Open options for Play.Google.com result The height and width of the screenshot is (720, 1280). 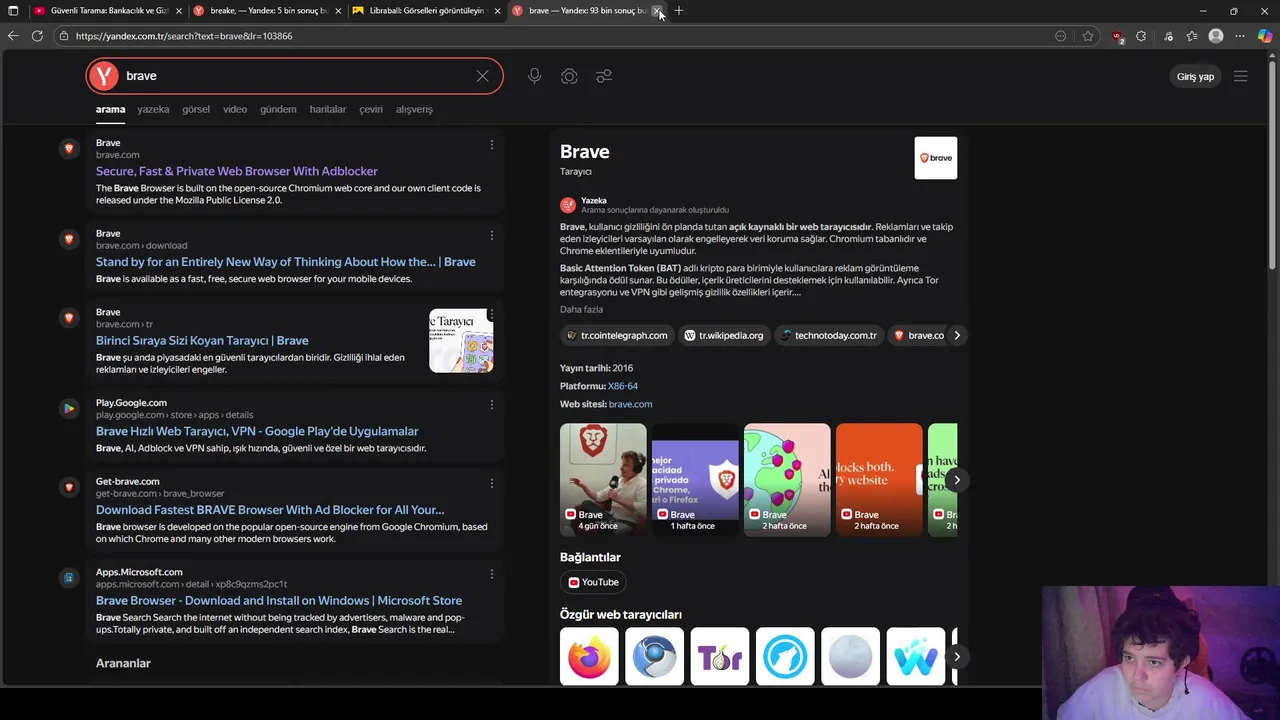tap(491, 405)
